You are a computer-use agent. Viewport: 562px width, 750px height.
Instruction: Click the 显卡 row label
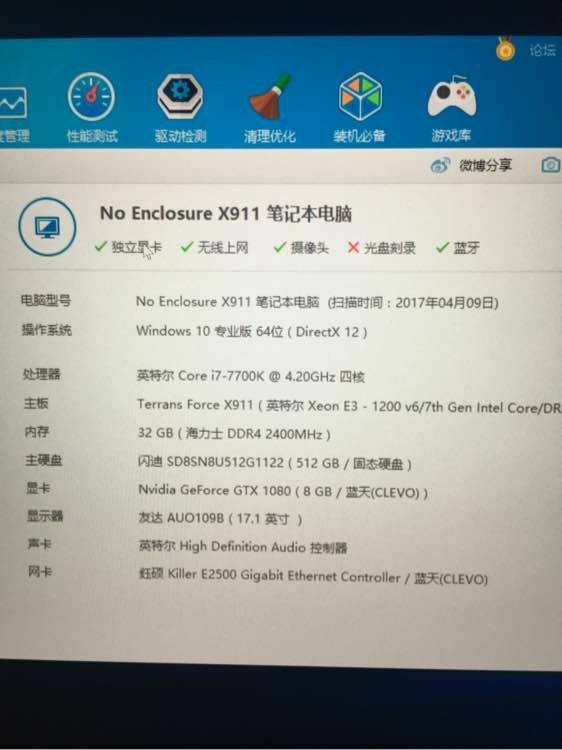point(38,488)
